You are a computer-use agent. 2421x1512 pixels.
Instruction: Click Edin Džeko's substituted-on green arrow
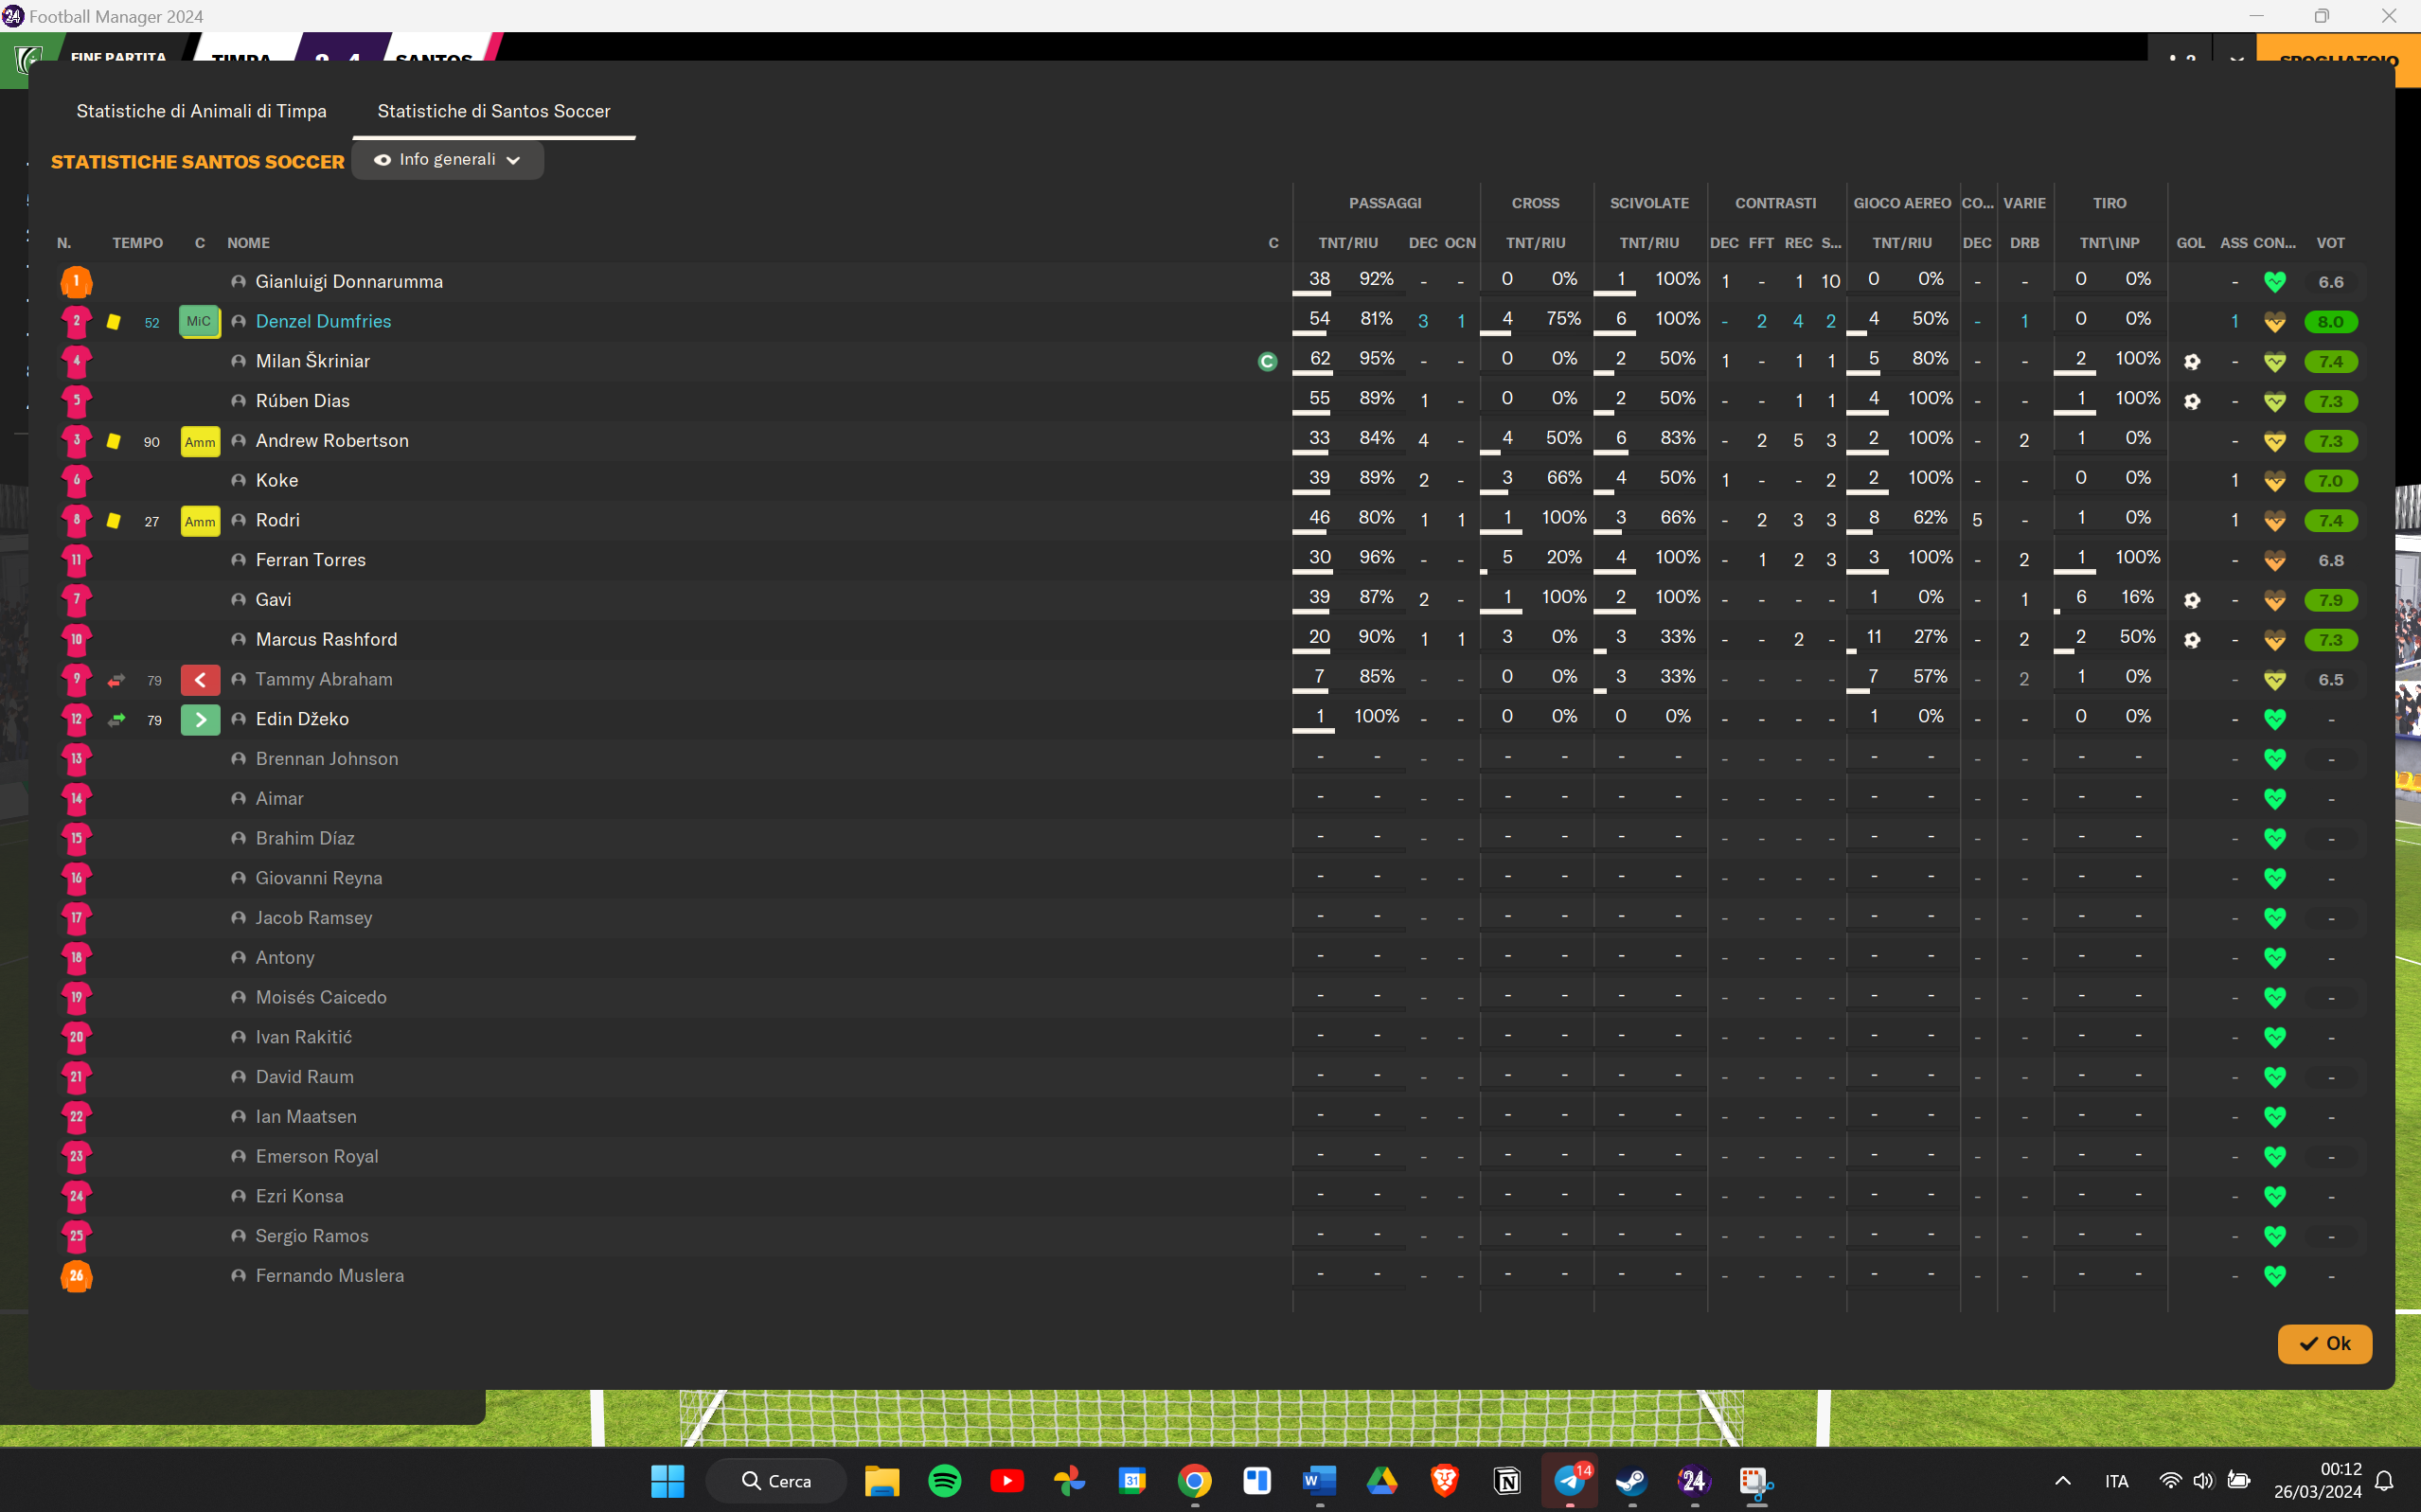point(200,719)
